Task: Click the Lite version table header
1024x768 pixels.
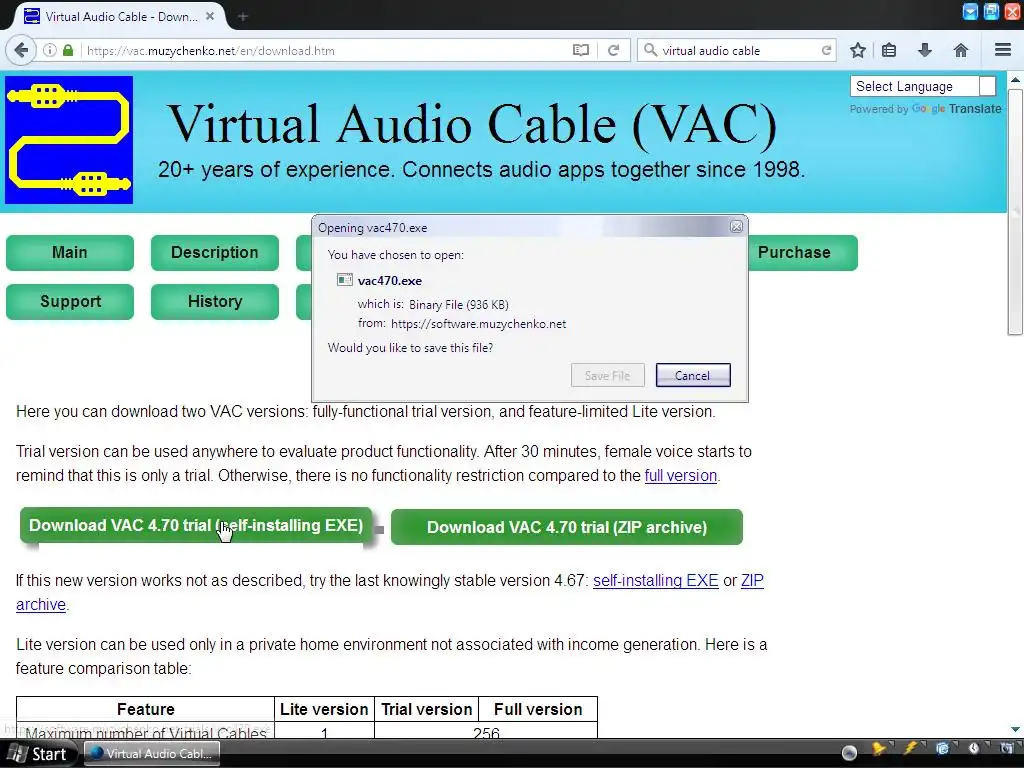Action: pyautogui.click(x=324, y=709)
